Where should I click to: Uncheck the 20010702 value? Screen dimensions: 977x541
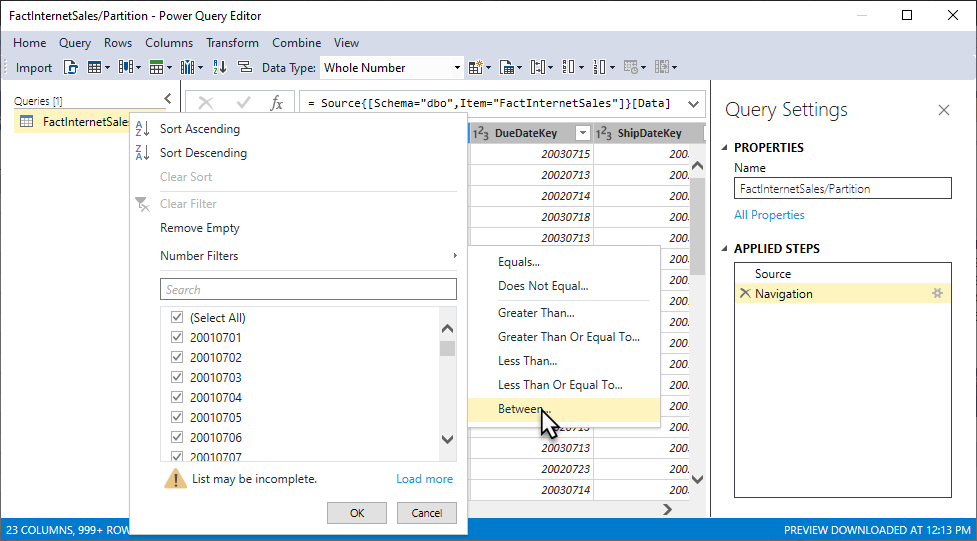(x=177, y=358)
